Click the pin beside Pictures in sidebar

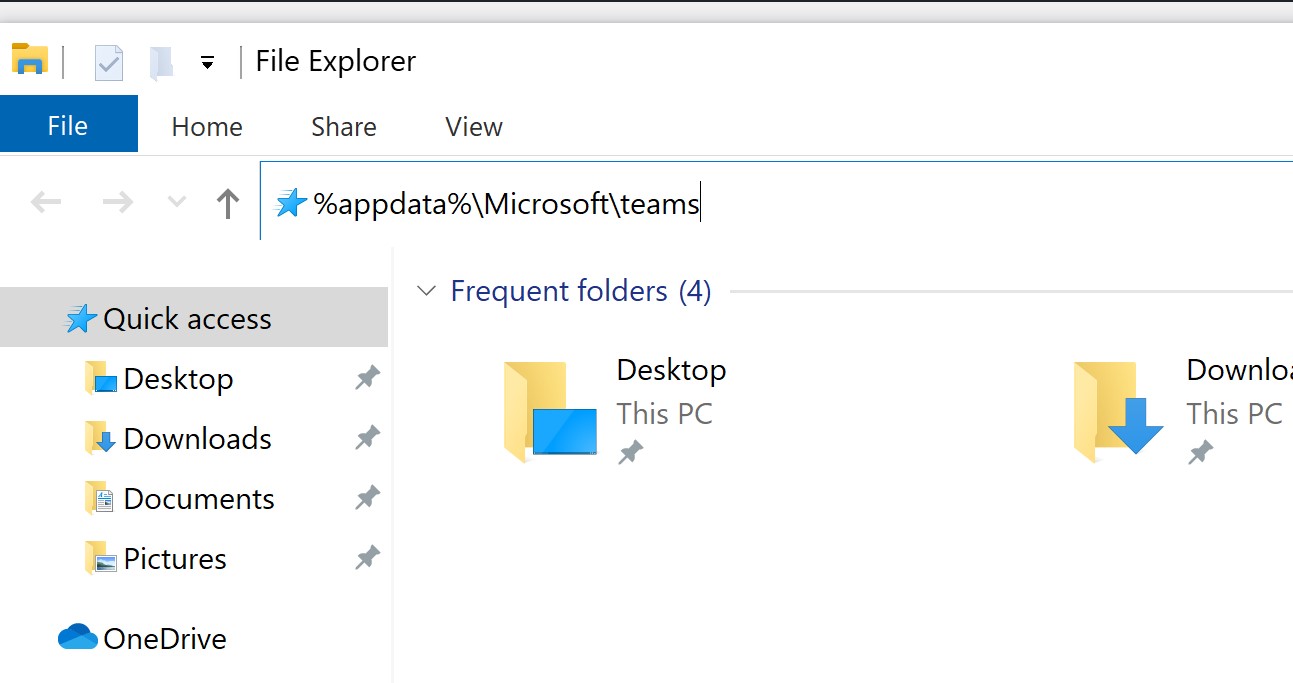pos(367,558)
